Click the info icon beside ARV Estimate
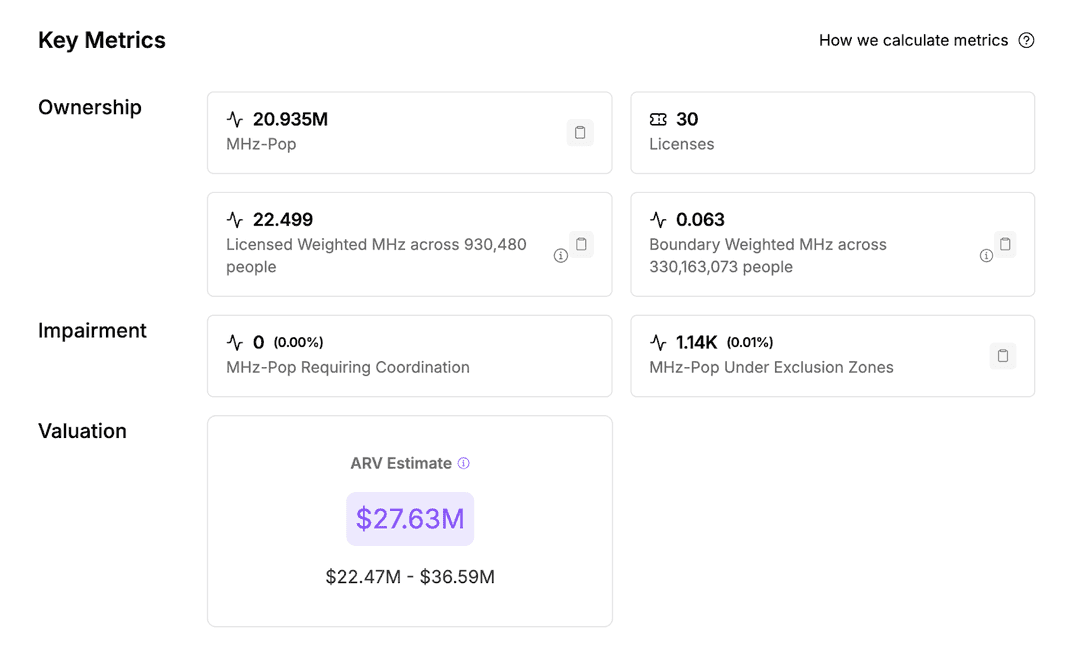This screenshot has width=1080, height=654. (x=463, y=463)
